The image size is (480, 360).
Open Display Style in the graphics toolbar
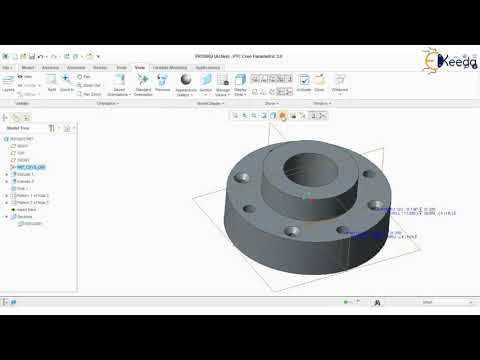tap(273, 116)
